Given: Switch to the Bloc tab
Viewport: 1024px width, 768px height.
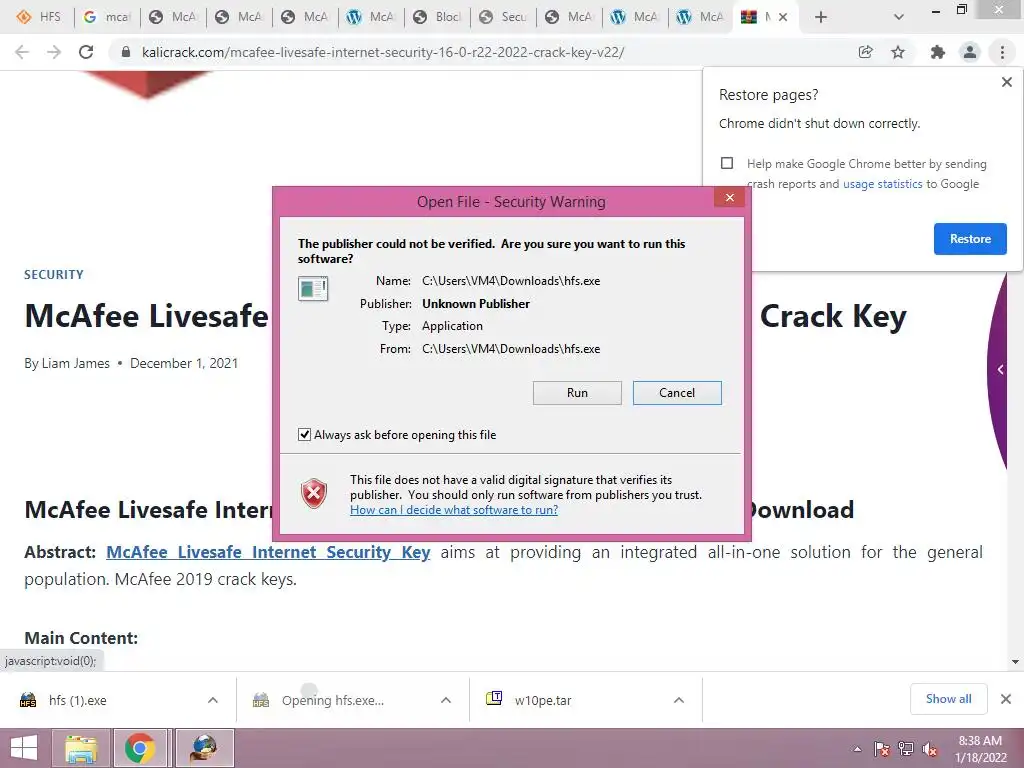Looking at the screenshot, I should pyautogui.click(x=438, y=17).
